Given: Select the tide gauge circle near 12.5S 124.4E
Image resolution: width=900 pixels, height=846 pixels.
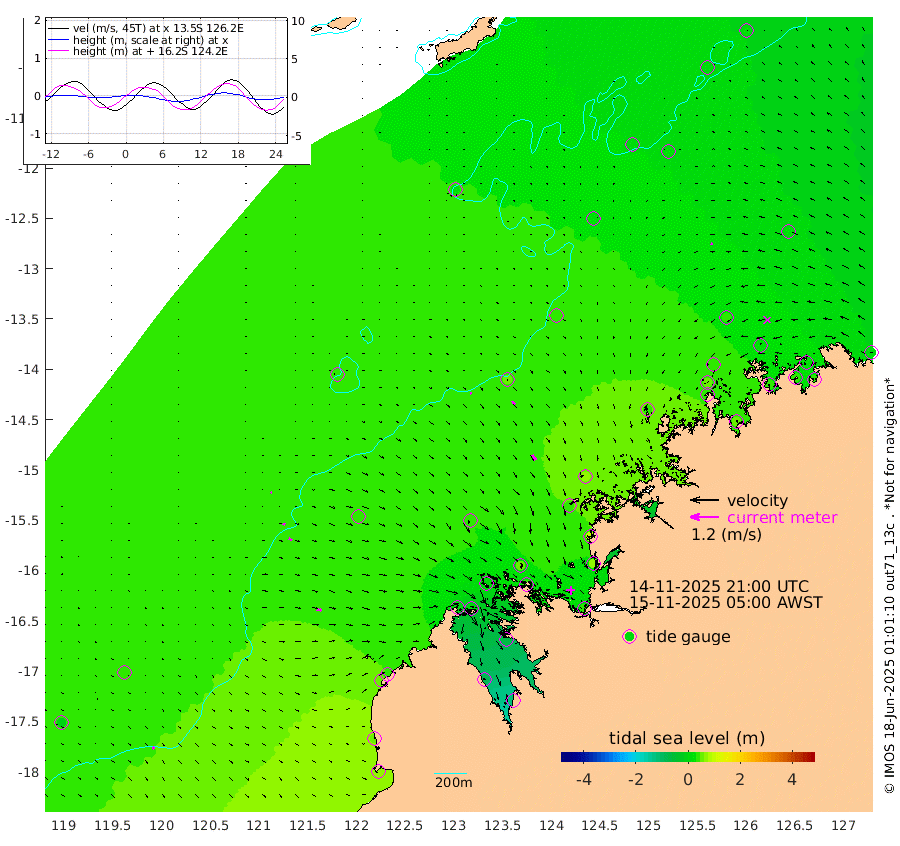Looking at the screenshot, I should click(x=593, y=219).
